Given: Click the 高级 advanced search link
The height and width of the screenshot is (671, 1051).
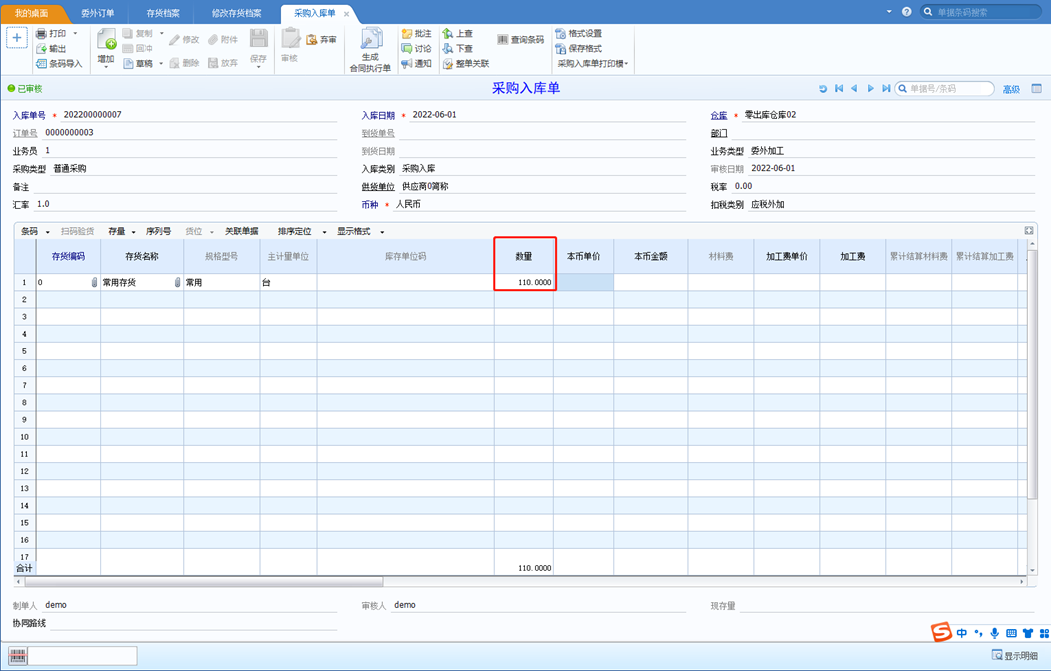Looking at the screenshot, I should click(1011, 89).
